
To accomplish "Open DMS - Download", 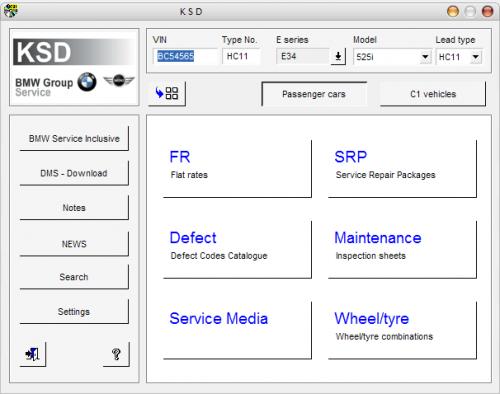I will click(74, 173).
